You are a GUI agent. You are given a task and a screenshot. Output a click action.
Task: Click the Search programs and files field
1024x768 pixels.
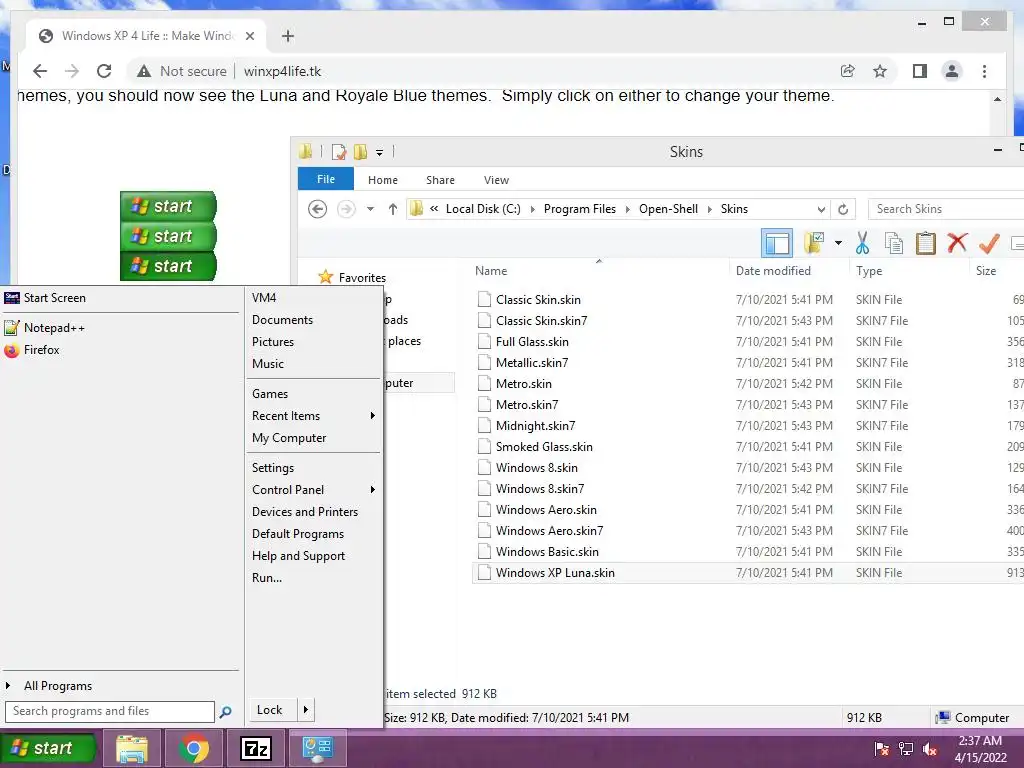pyautogui.click(x=110, y=711)
